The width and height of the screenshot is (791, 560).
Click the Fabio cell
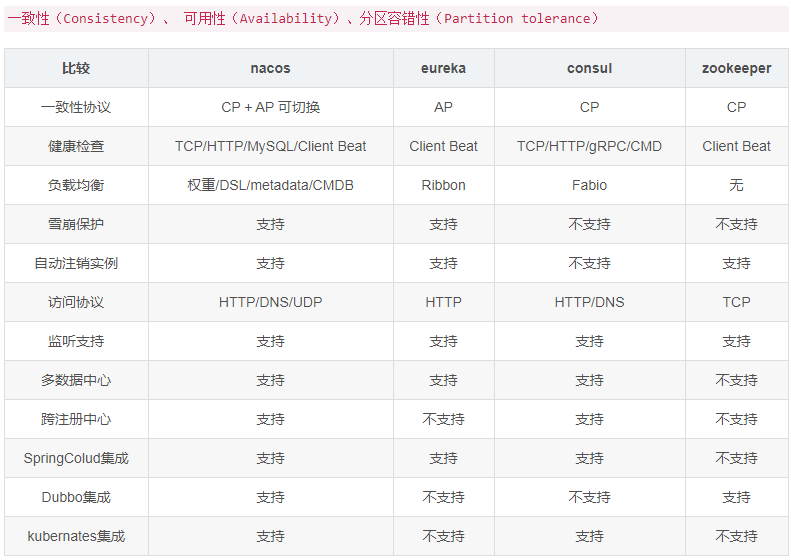point(589,185)
